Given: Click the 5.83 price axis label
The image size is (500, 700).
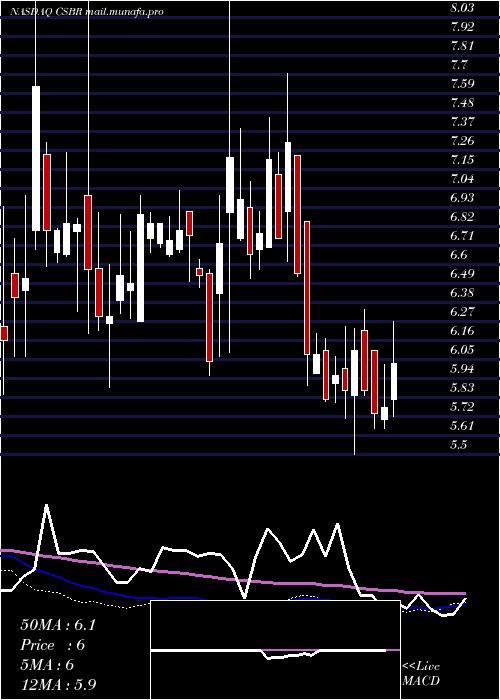Looking at the screenshot, I should click(464, 387).
